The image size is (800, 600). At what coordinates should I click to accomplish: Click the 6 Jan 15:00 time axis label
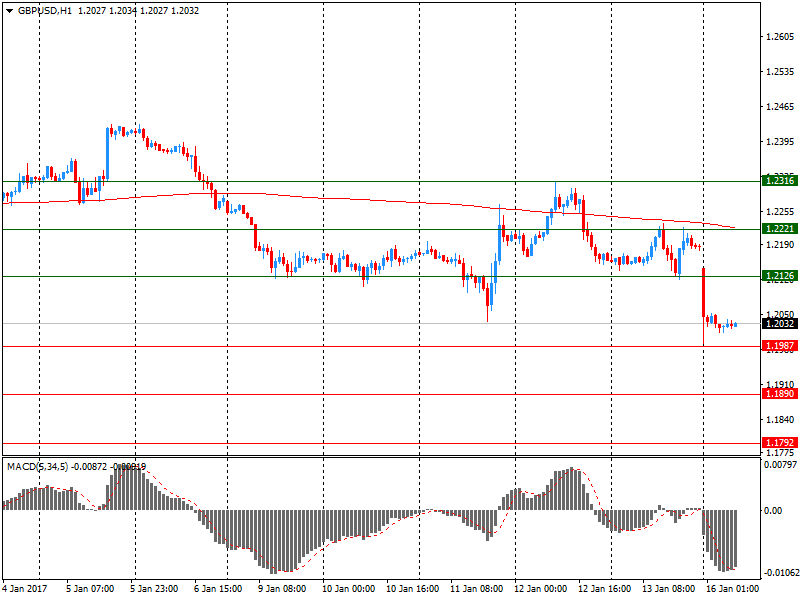218,589
